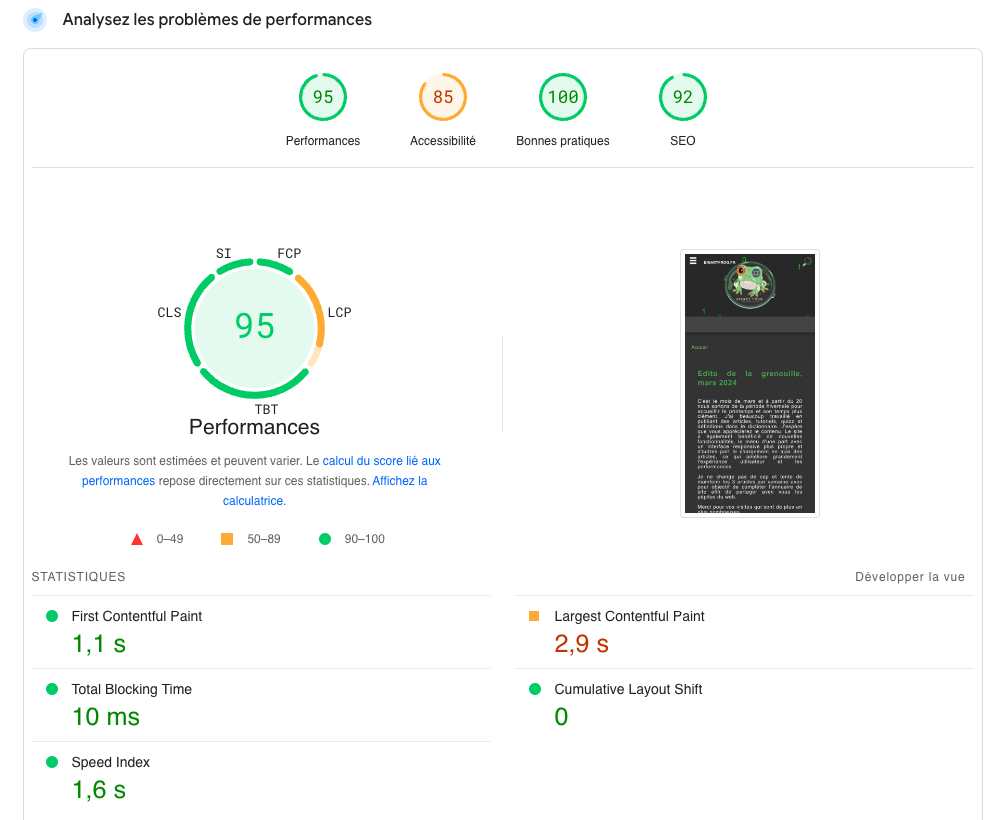Select the Accessibilité score gauge 85
This screenshot has height=820, width=993.
pos(442,98)
